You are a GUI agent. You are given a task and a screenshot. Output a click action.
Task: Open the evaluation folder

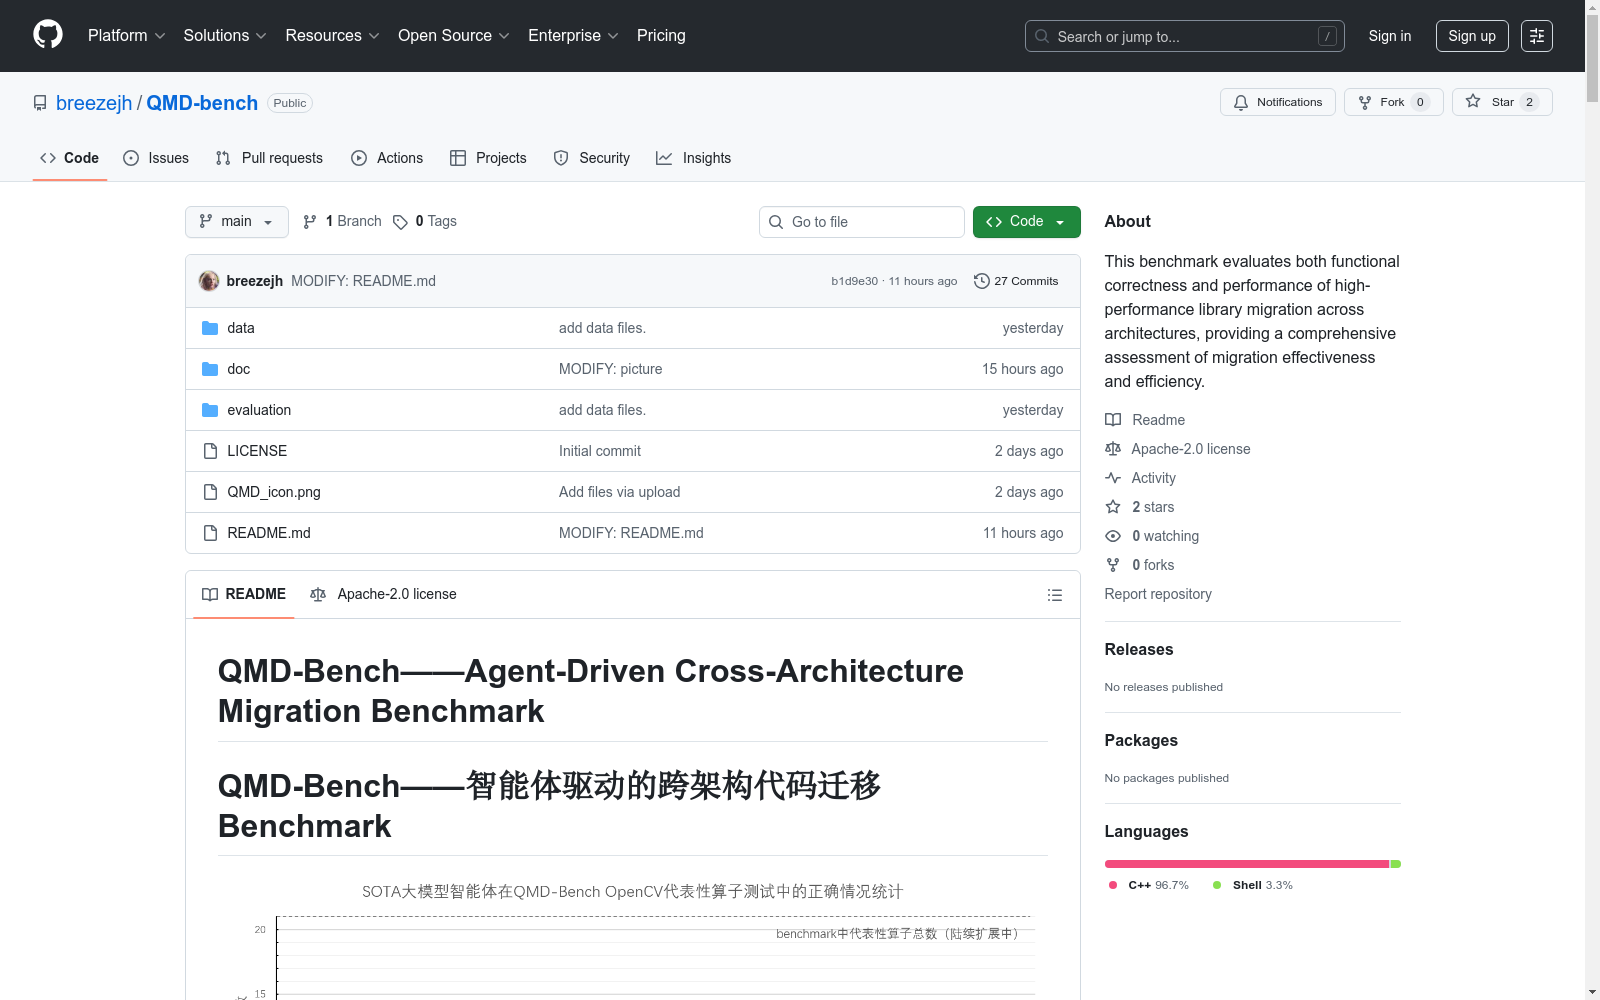pyautogui.click(x=259, y=410)
